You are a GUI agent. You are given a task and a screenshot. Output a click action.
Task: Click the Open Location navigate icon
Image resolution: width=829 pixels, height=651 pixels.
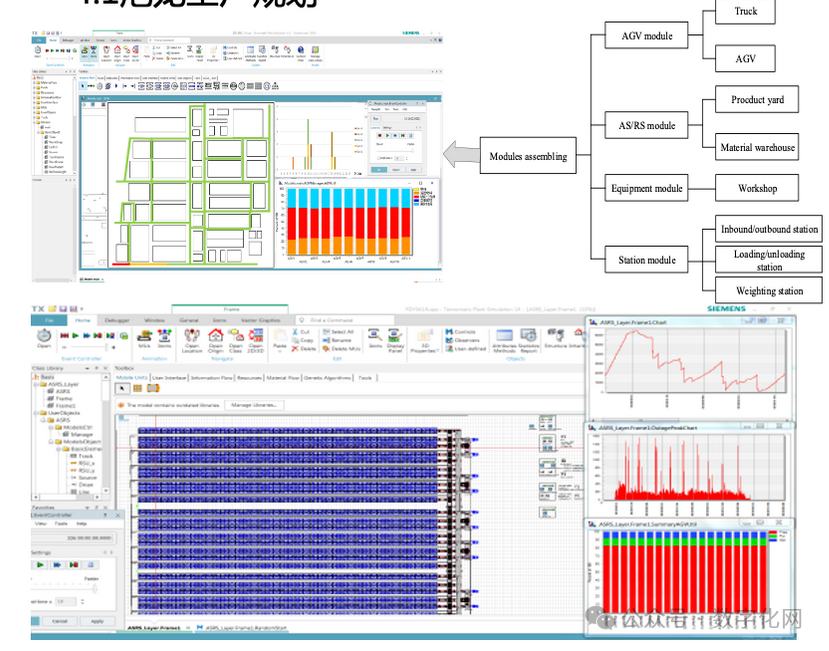[x=193, y=338]
